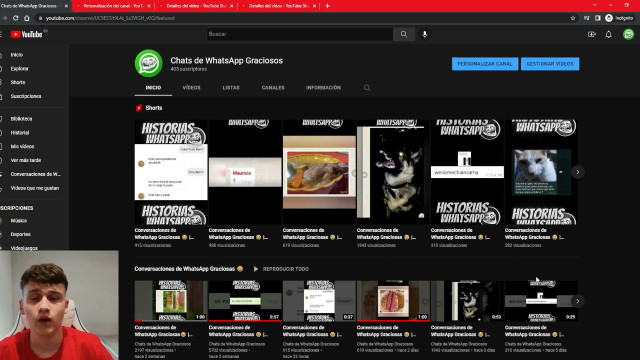This screenshot has height=360, width=640.
Task: Click the YouTube logo
Action: (x=27, y=34)
